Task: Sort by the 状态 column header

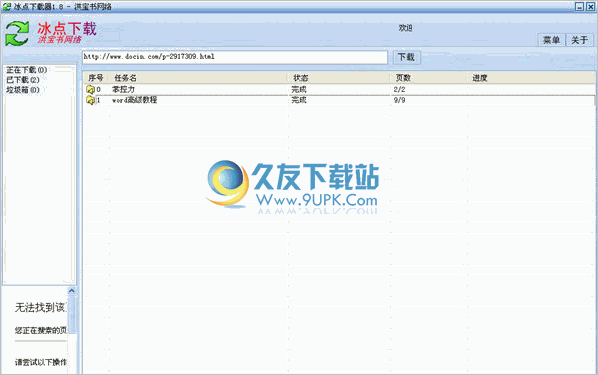Action: tap(301, 78)
